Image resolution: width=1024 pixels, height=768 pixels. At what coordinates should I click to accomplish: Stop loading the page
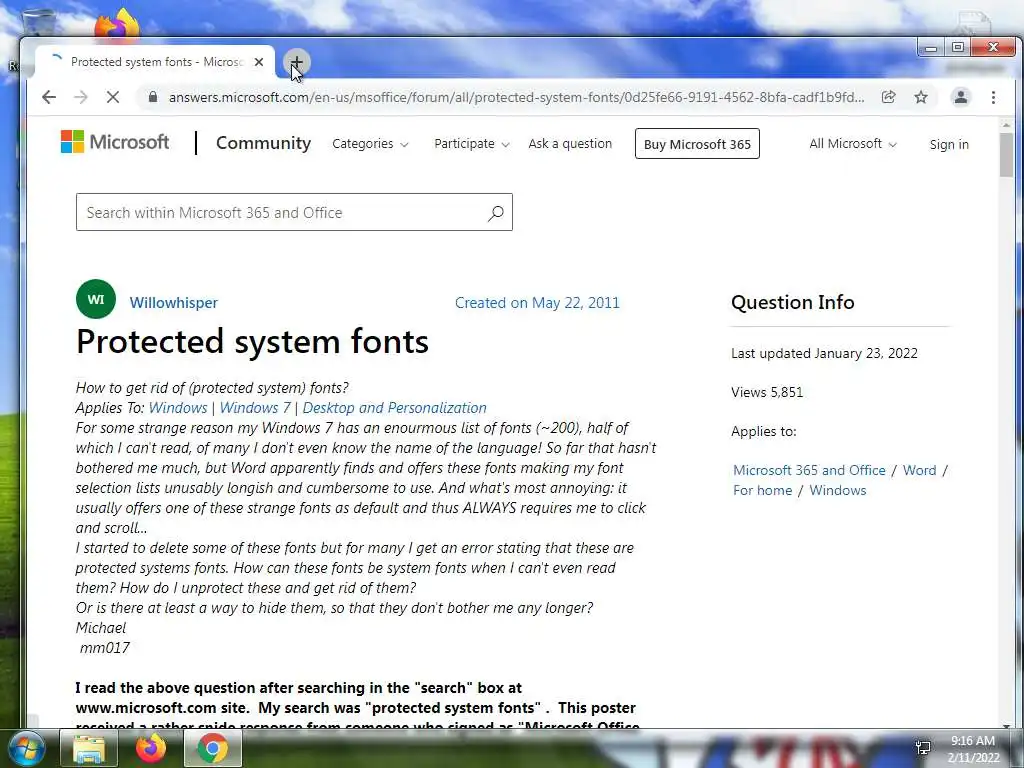(113, 97)
